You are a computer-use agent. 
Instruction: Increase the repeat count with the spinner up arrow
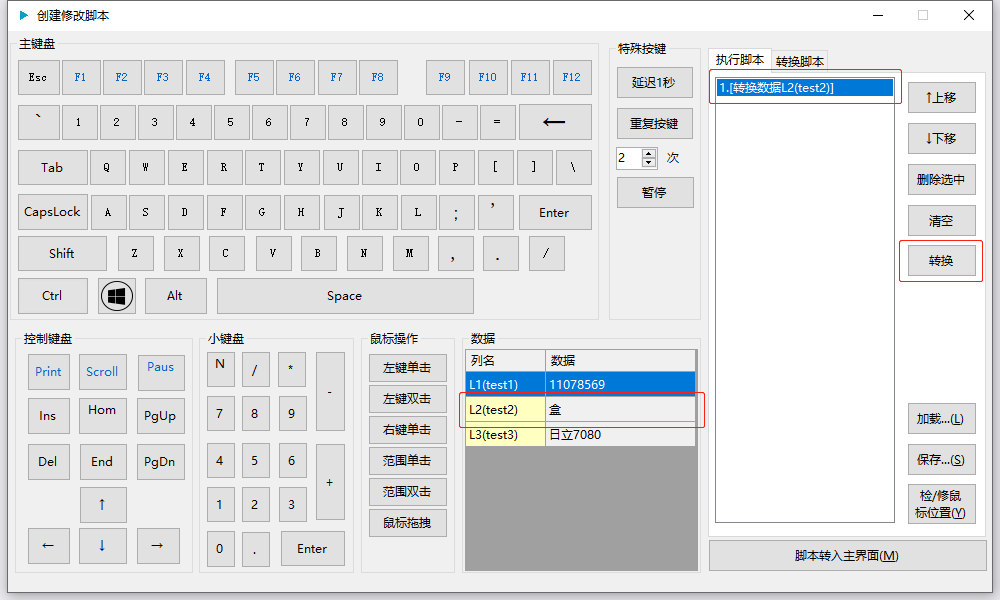tap(649, 153)
